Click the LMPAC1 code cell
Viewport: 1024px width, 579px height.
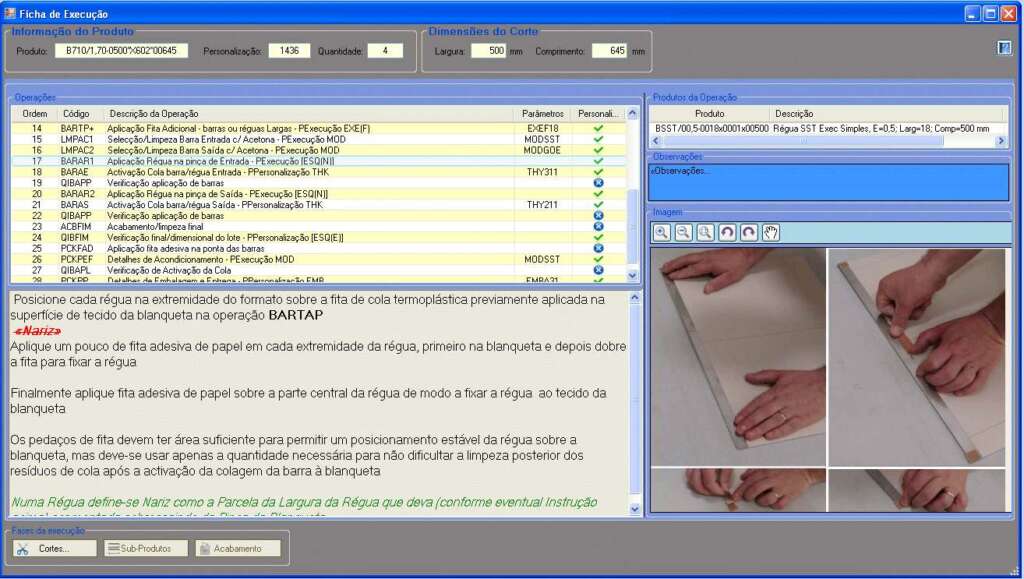77,140
